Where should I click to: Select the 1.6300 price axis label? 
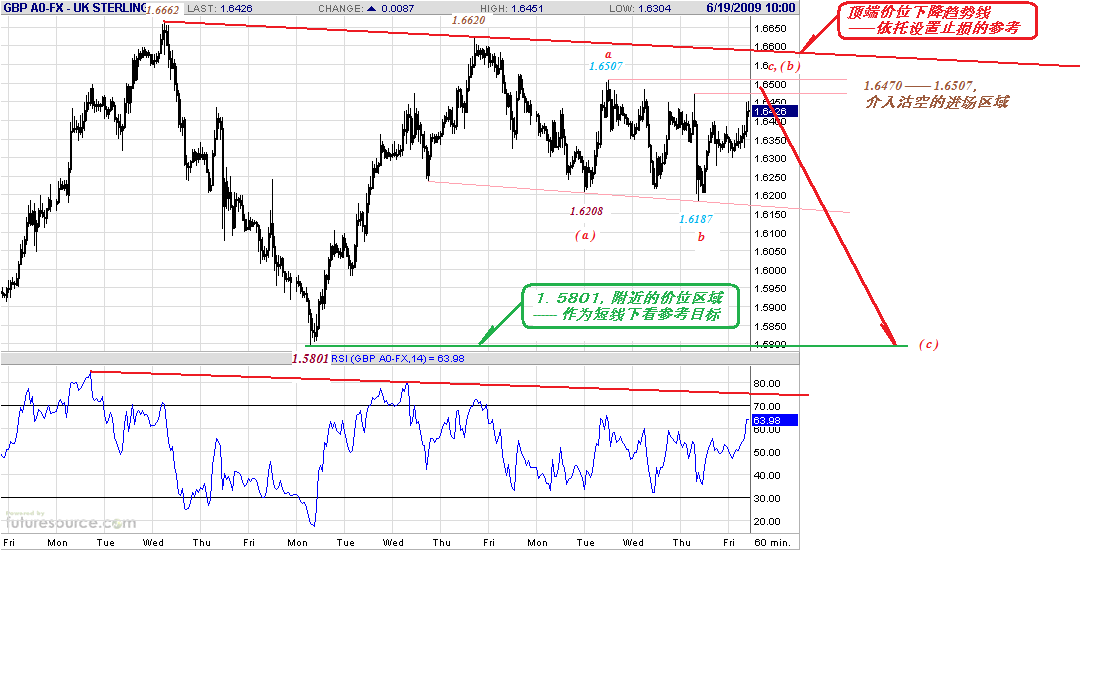pyautogui.click(x=770, y=158)
